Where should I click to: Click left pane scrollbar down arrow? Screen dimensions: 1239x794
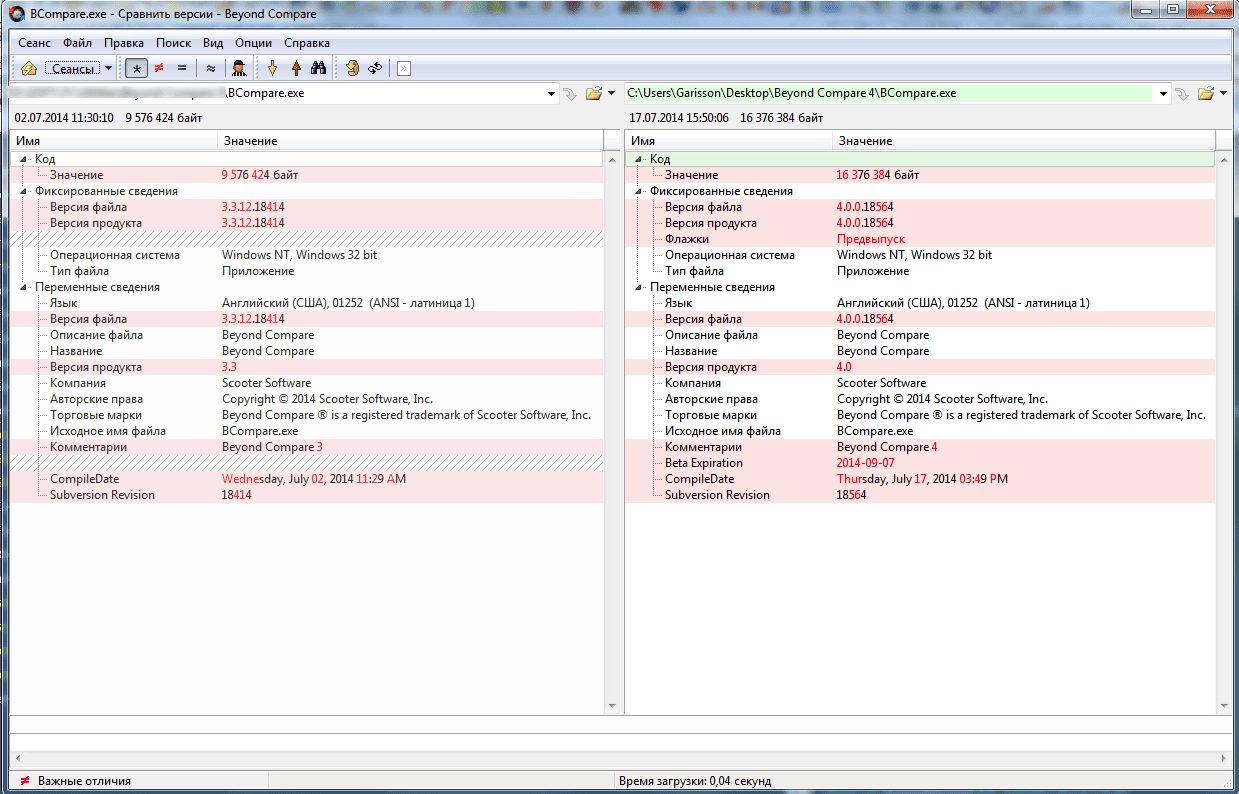click(612, 706)
